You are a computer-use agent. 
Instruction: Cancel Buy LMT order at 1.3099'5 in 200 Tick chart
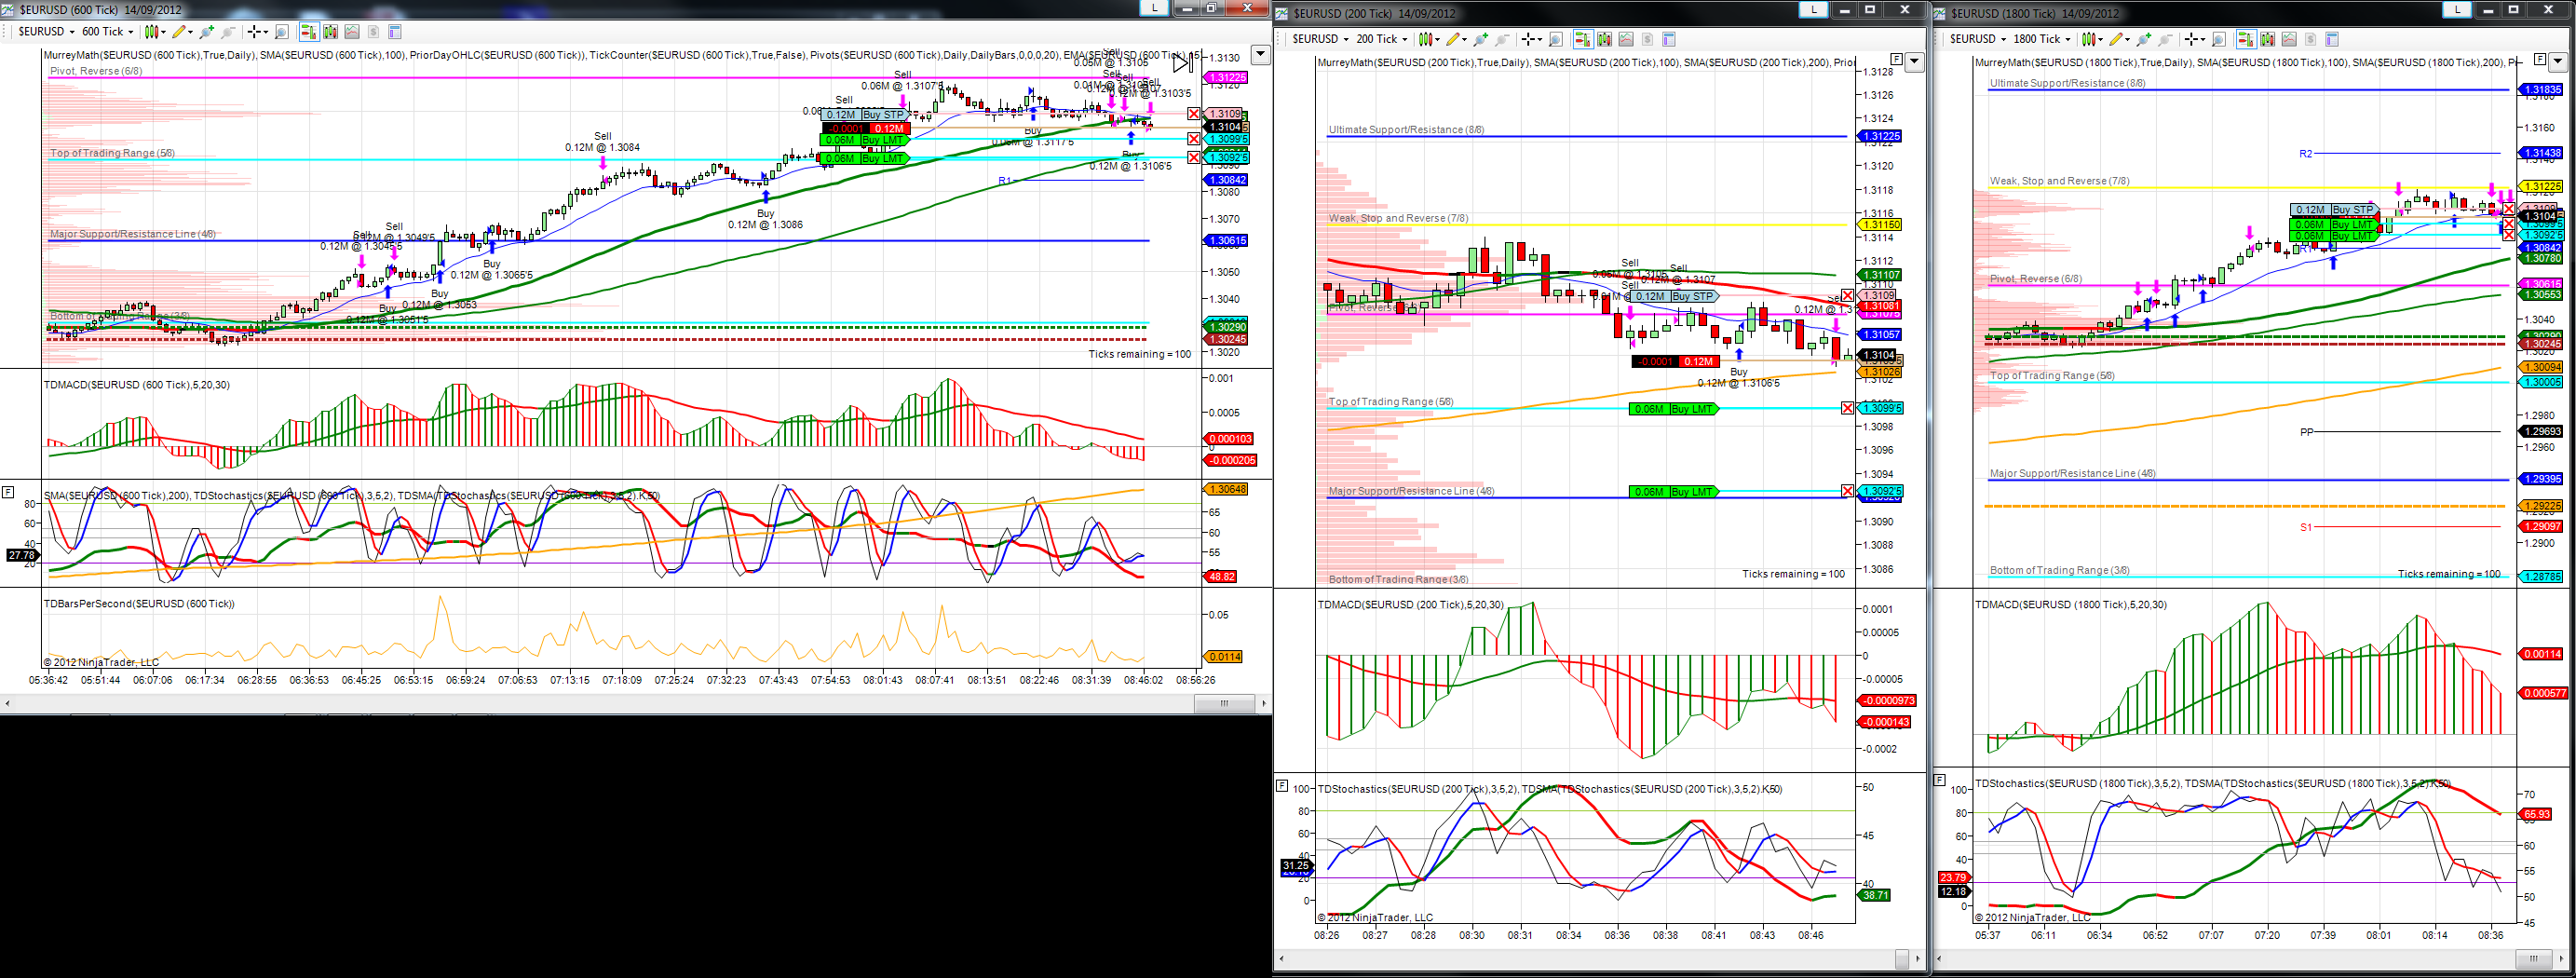[1847, 408]
